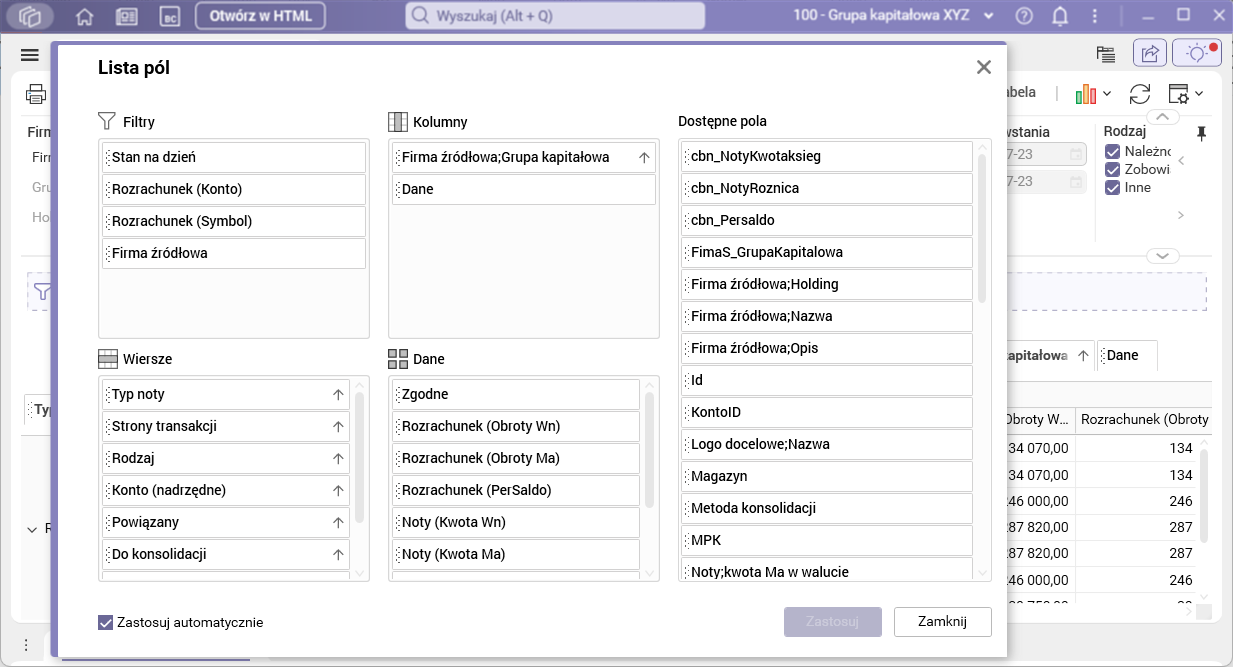Image resolution: width=1233 pixels, height=667 pixels.
Task: Expand the chart type dropdown
Action: [1107, 94]
